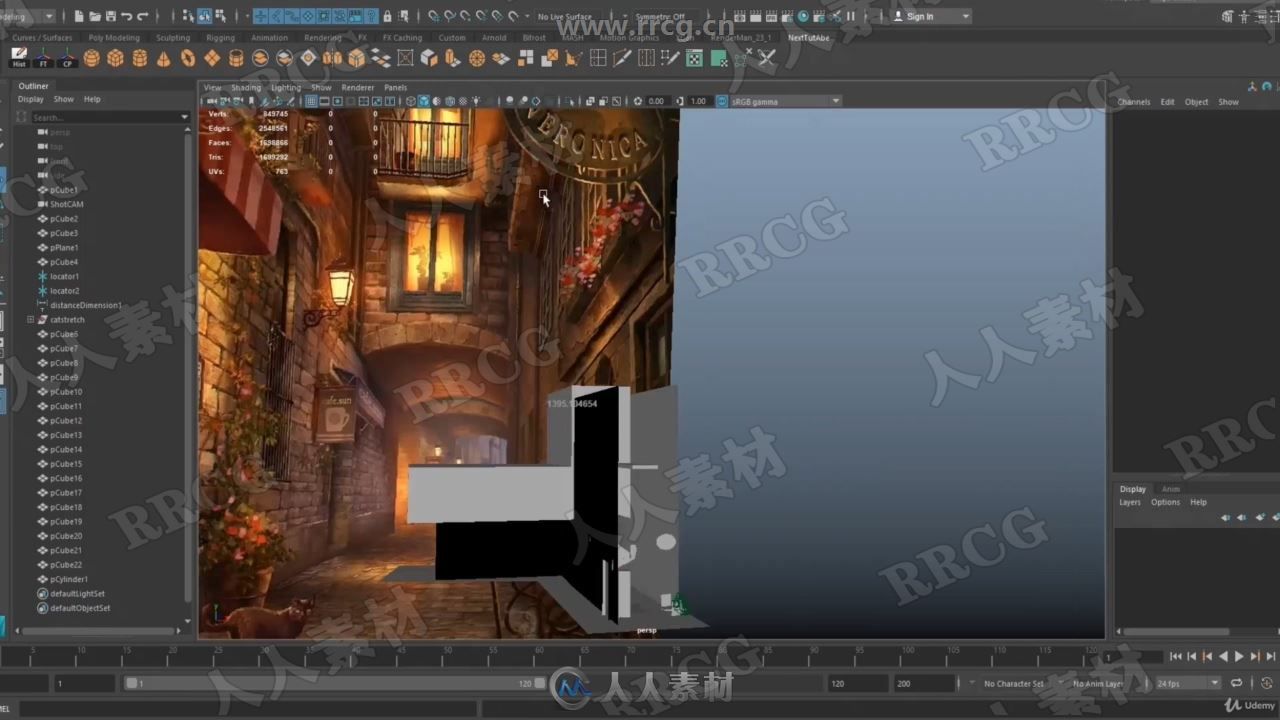The image size is (1280, 720).
Task: Play the animation forward
Action: [x=1239, y=656]
